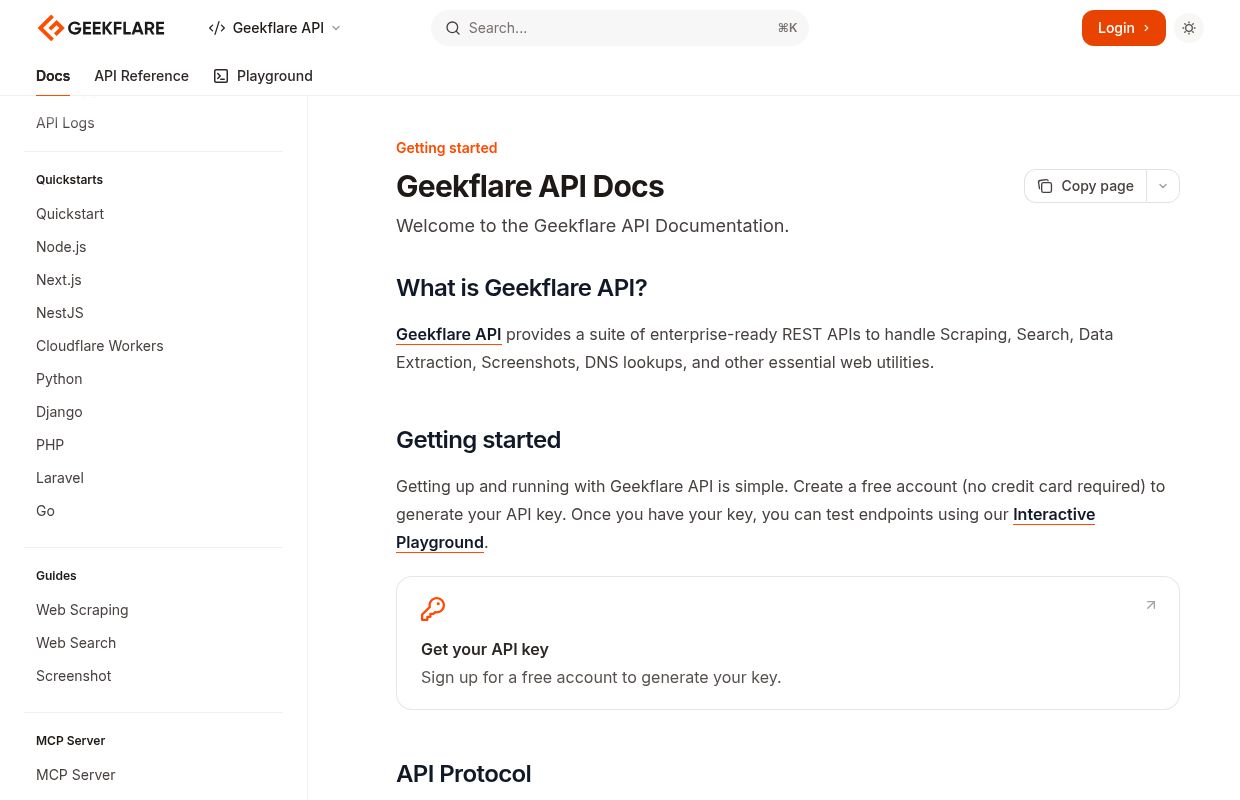This screenshot has width=1240, height=800.
Task: Click the Copy page button
Action: coord(1086,186)
